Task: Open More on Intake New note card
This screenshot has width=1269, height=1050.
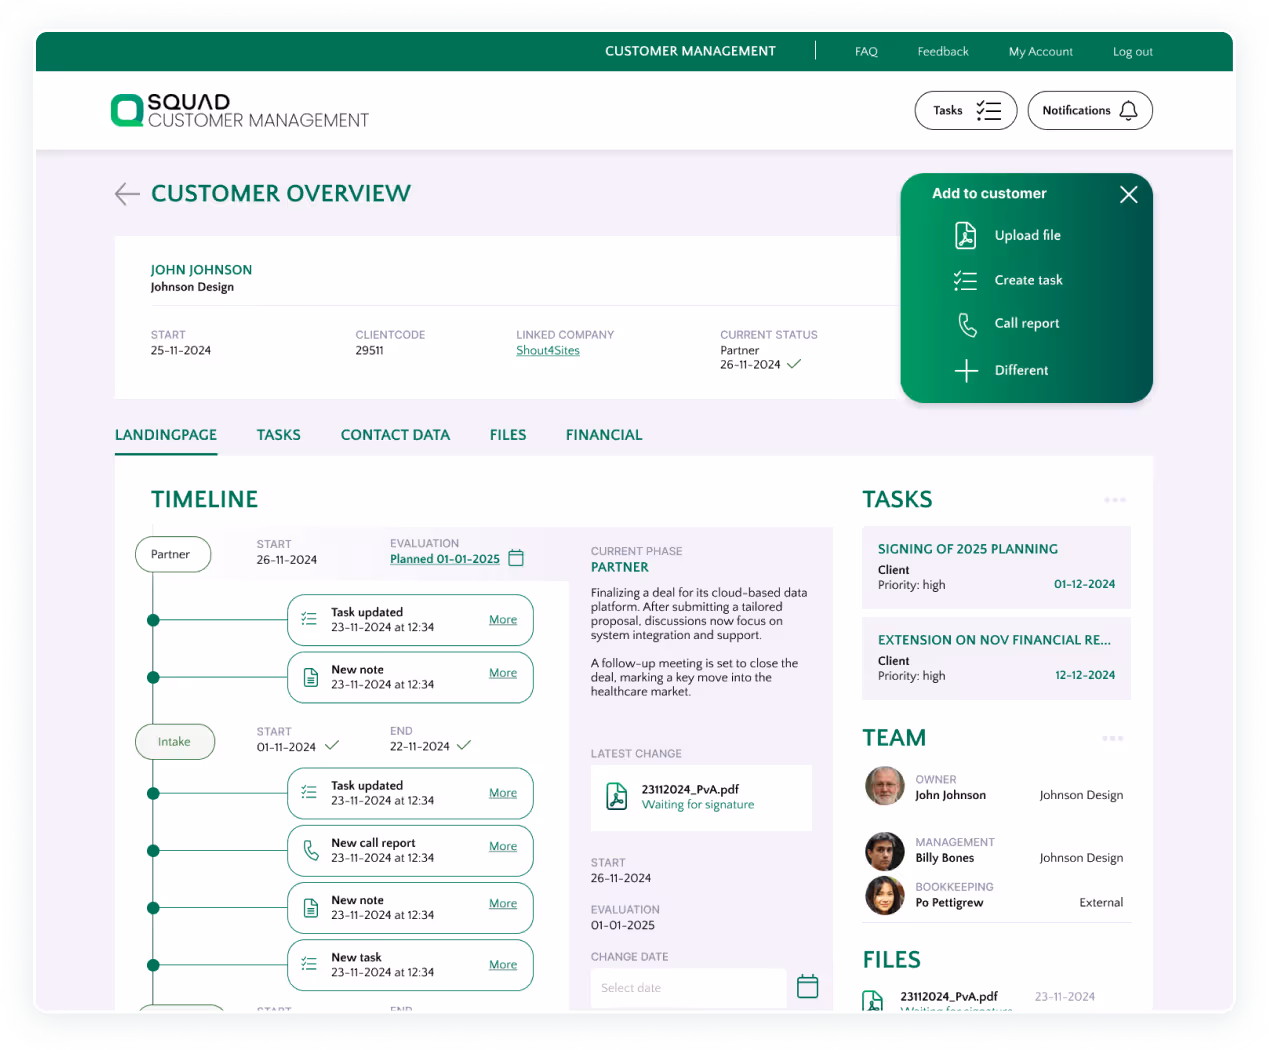Action: pos(503,903)
